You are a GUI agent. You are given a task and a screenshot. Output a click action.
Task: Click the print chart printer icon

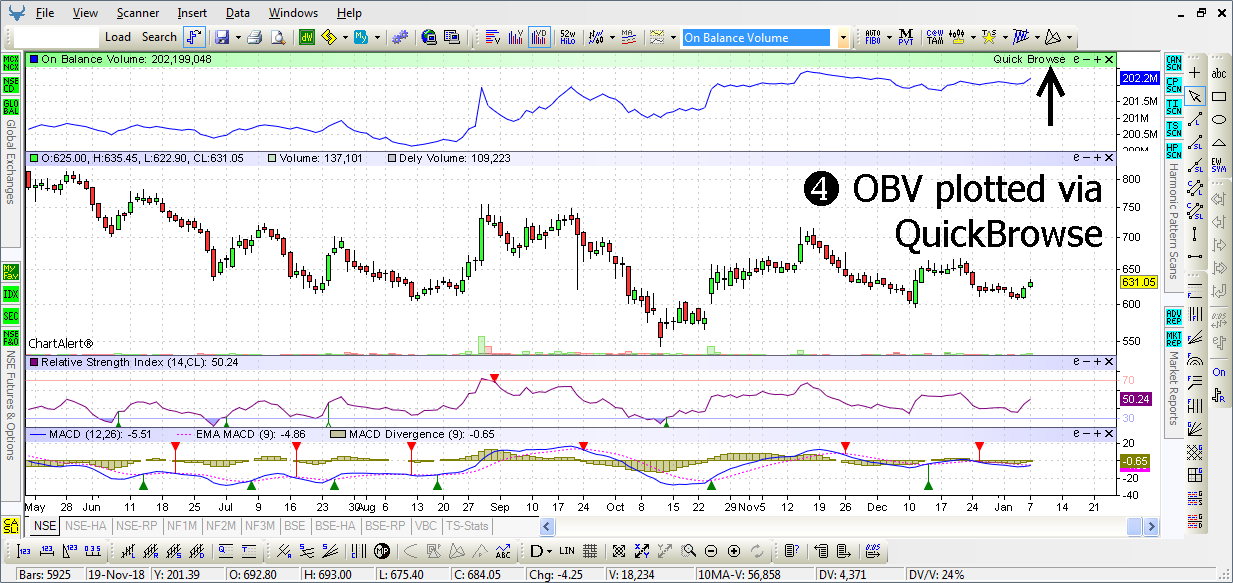tap(254, 37)
